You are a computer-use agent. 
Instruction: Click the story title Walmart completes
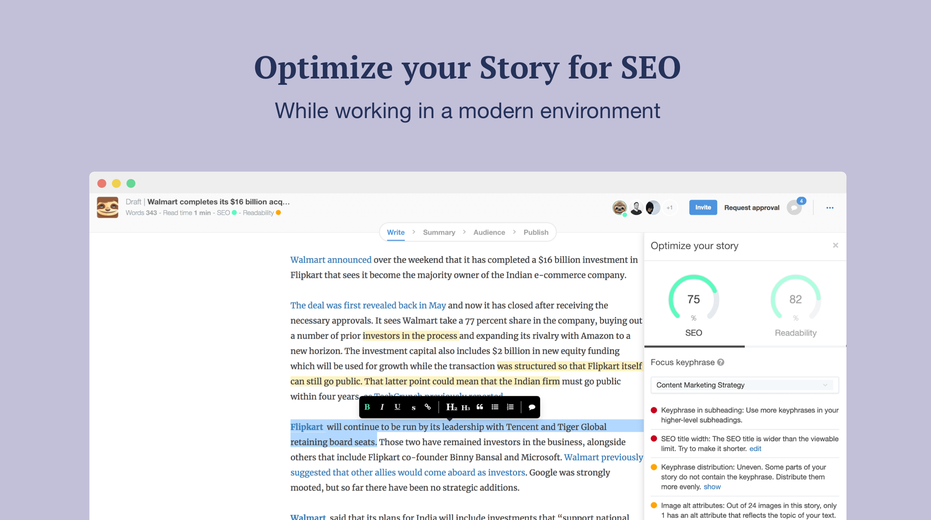[218, 202]
